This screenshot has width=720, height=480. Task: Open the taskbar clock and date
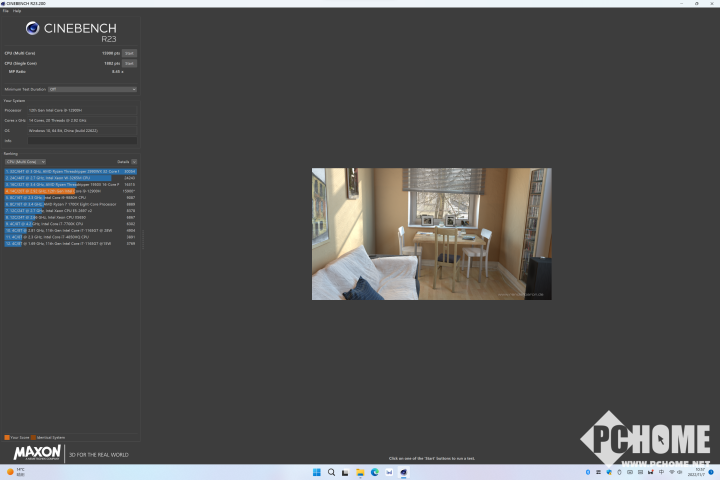tap(697, 472)
